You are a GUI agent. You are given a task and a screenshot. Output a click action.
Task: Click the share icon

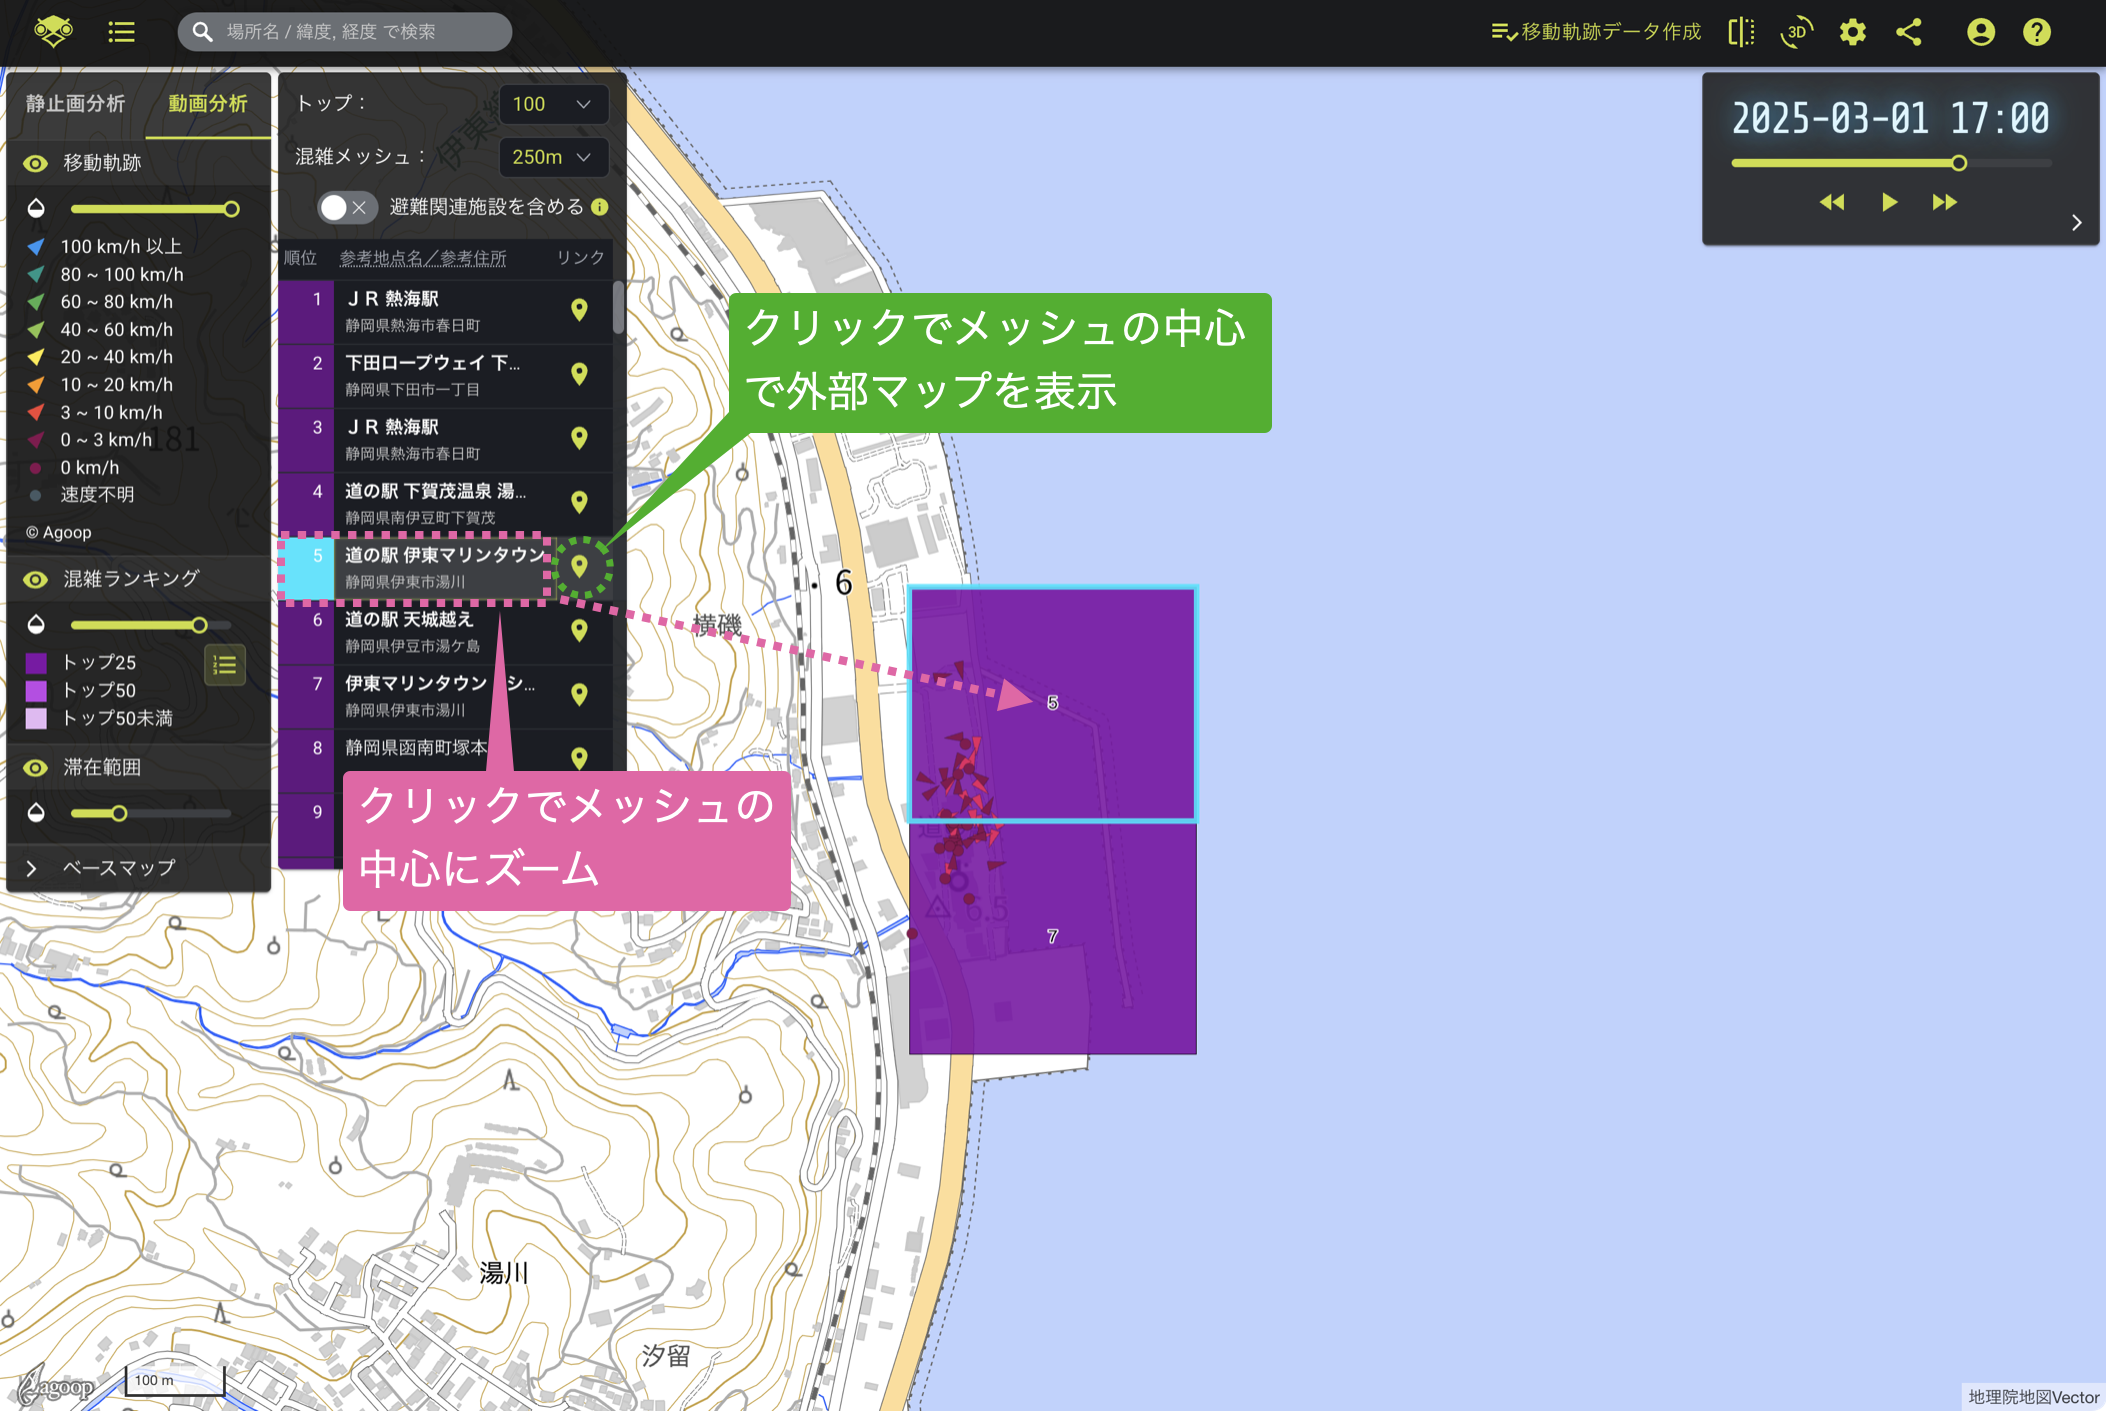point(1909,32)
